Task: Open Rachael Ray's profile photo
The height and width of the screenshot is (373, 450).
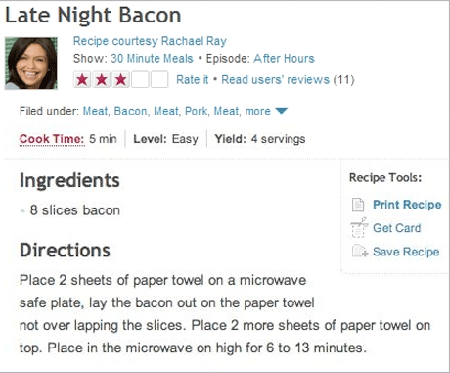Action: 31,63
